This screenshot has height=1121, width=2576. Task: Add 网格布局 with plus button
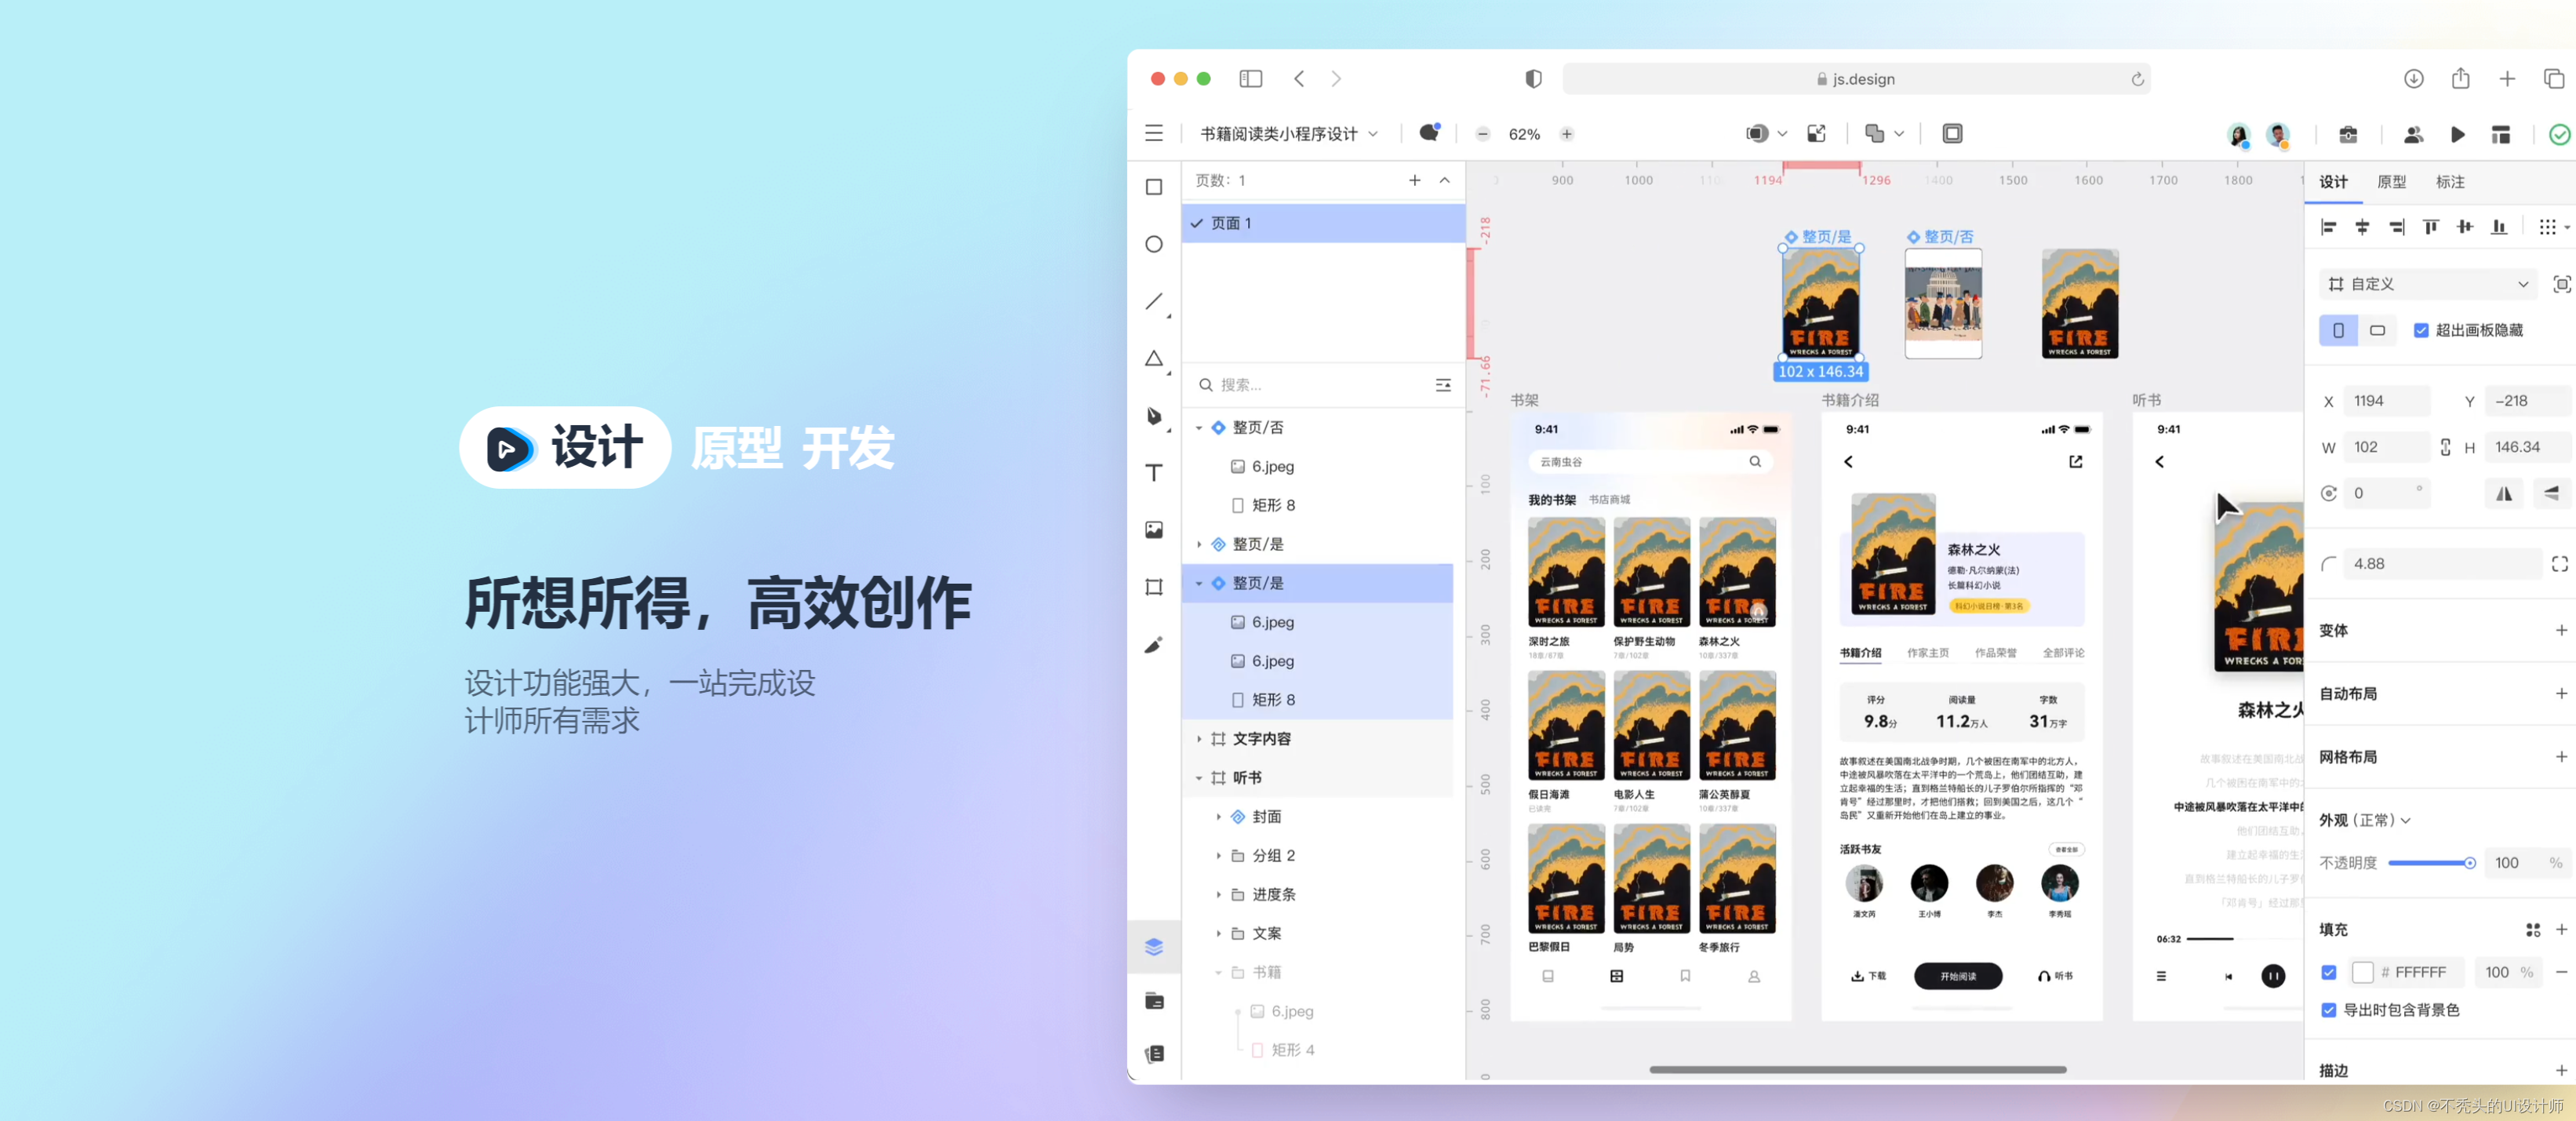(x=2560, y=756)
